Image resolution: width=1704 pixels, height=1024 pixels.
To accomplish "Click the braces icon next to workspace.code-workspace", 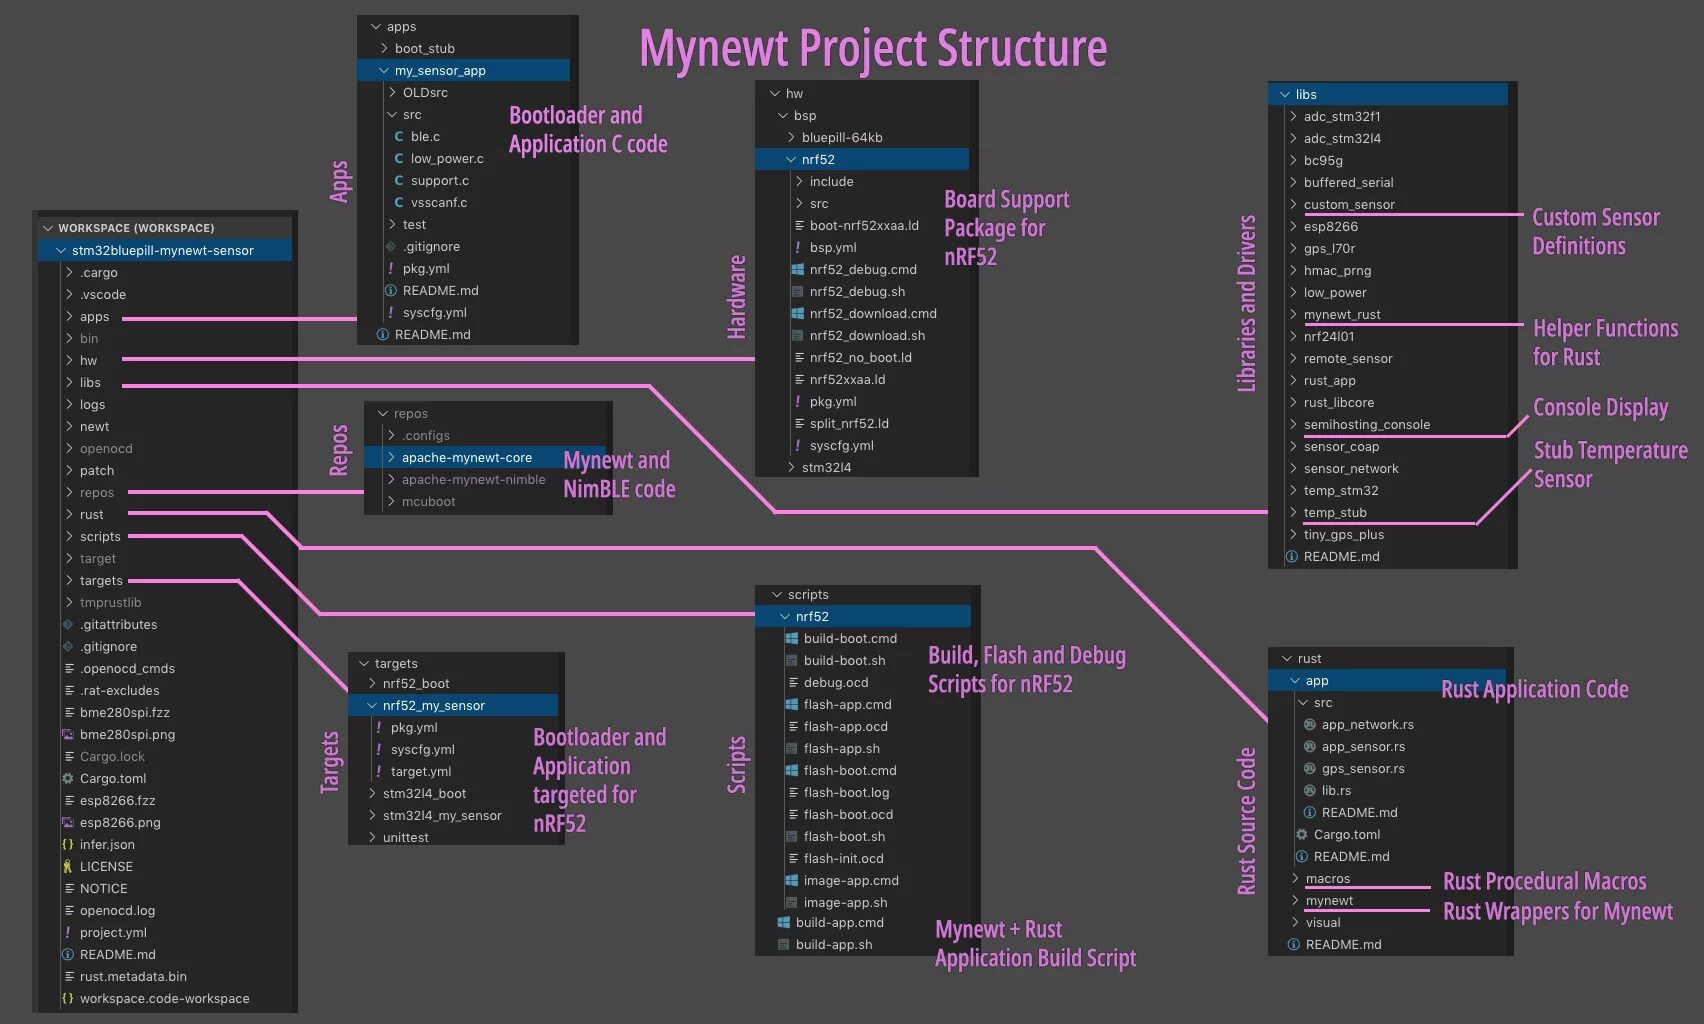I will 68,998.
